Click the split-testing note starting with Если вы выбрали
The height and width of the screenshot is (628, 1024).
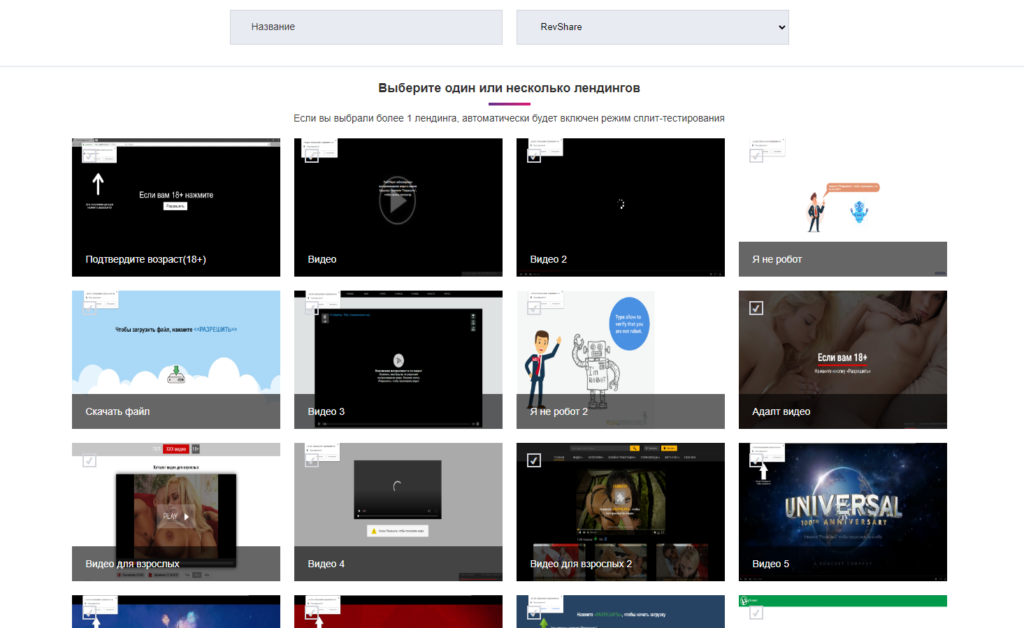click(509, 118)
